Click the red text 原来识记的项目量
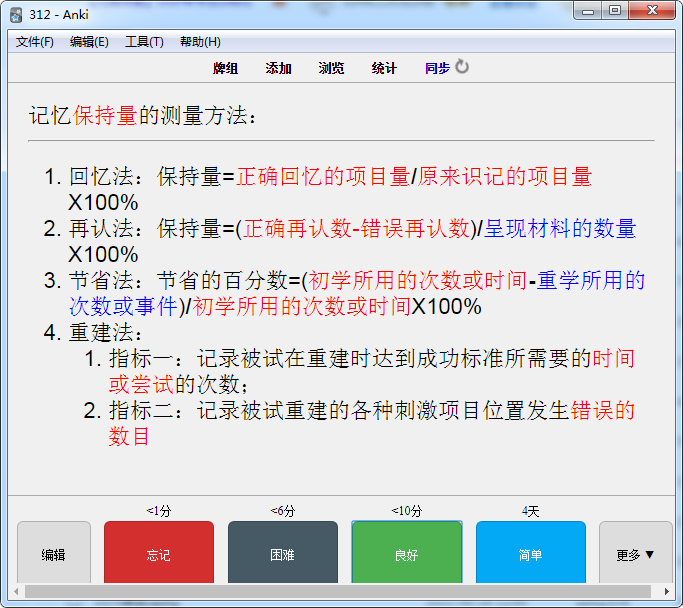Image resolution: width=683 pixels, height=608 pixels. tap(505, 176)
